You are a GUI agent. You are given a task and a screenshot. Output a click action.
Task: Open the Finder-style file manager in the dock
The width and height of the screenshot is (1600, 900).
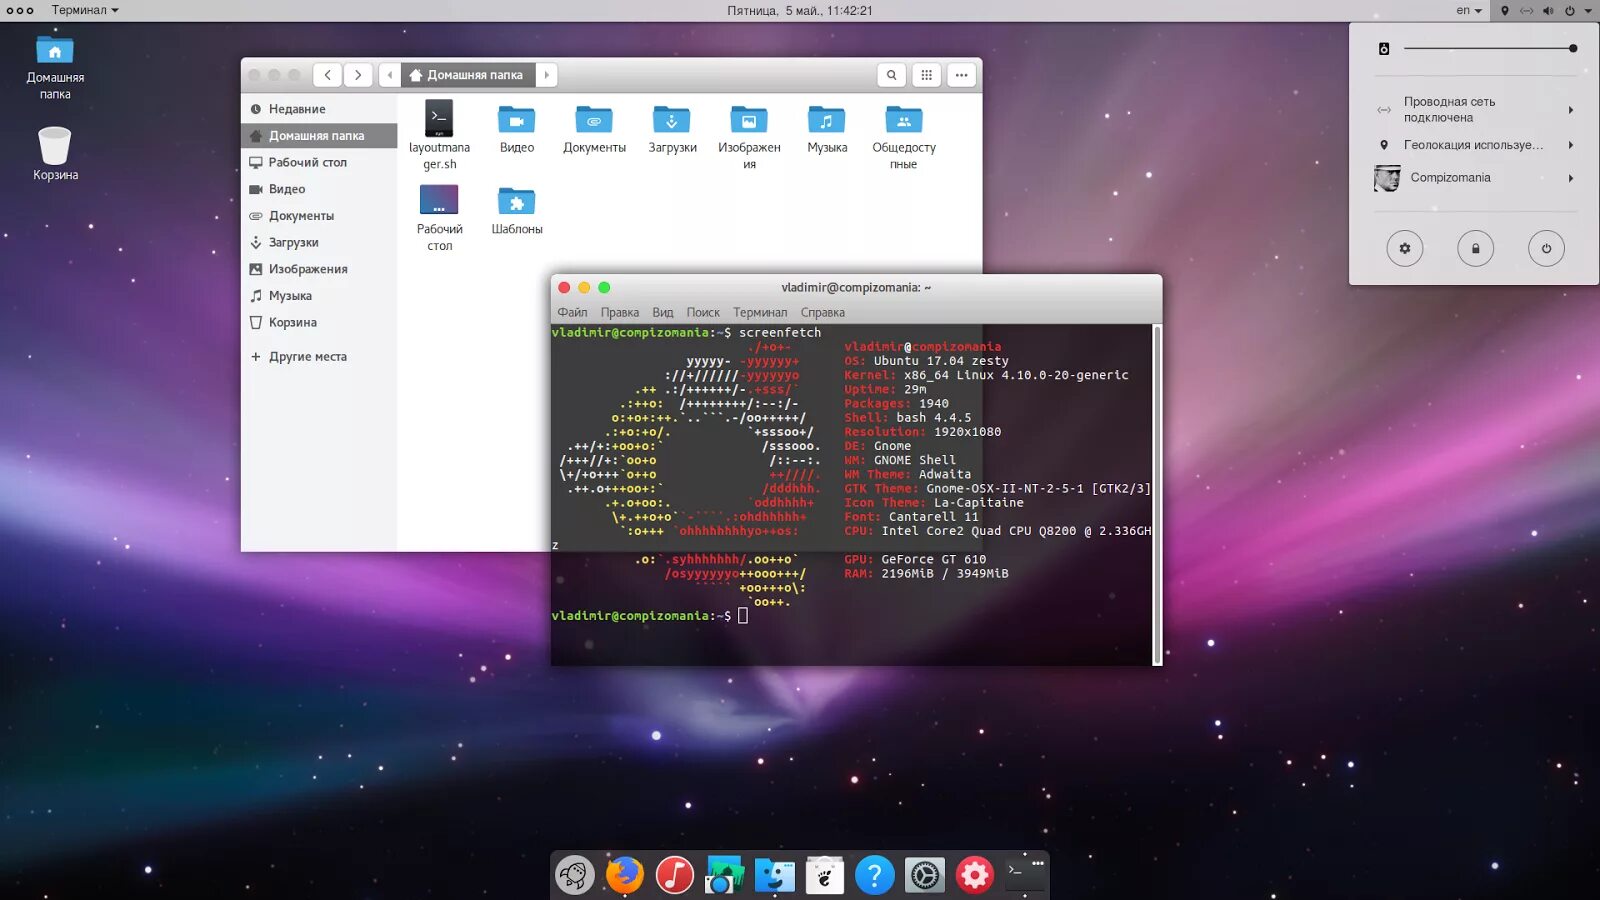pyautogui.click(x=775, y=875)
